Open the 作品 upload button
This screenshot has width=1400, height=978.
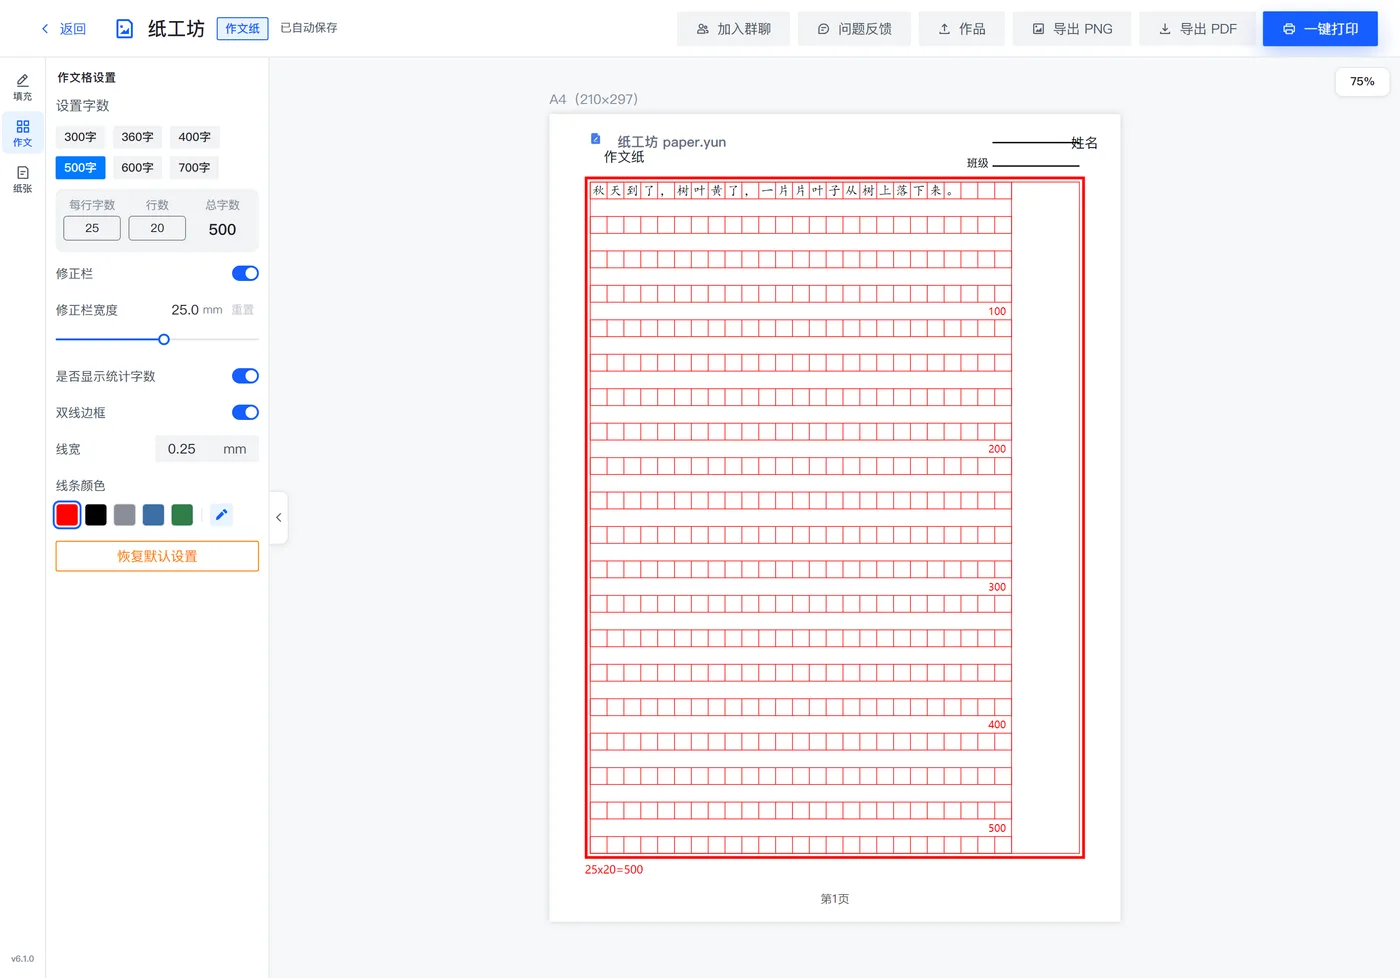coord(961,29)
